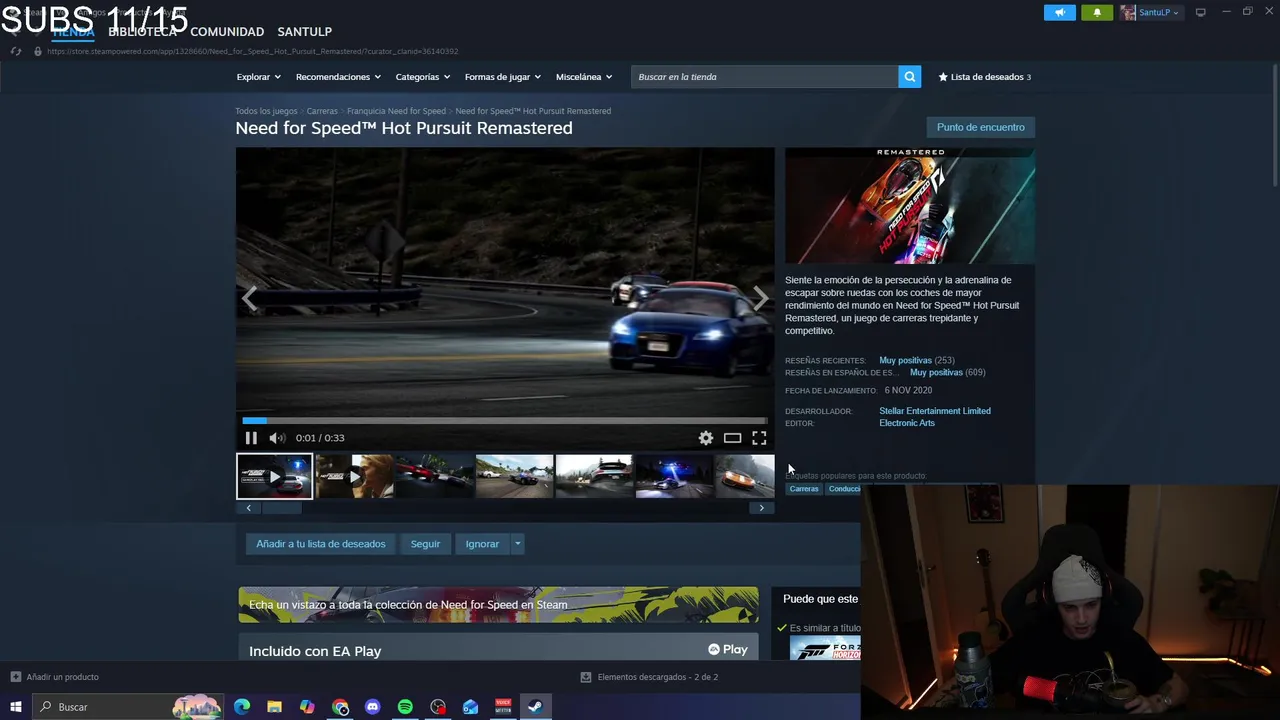Open Electronic Arts publisher link
This screenshot has width=1280, height=720.
tap(907, 423)
